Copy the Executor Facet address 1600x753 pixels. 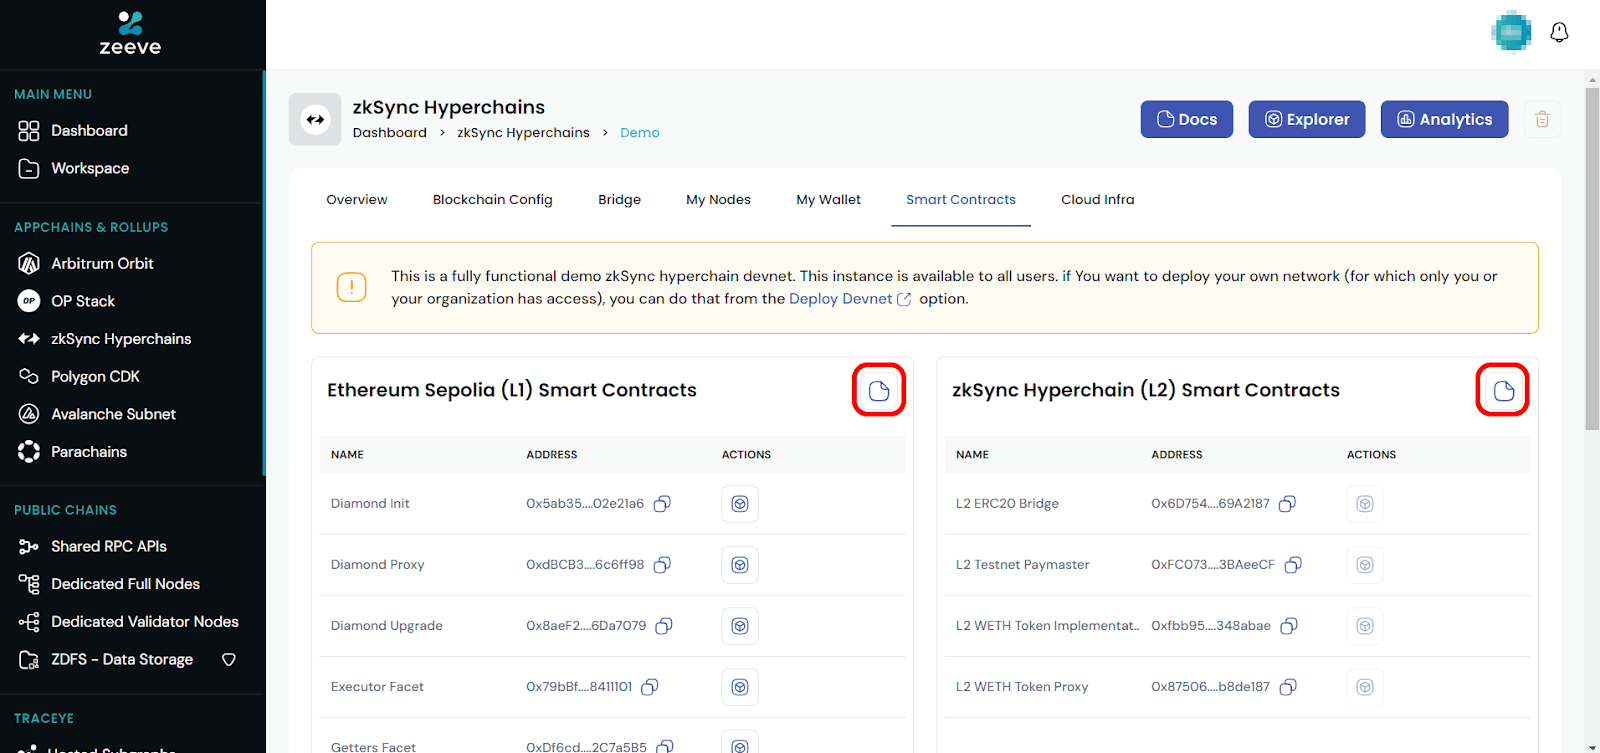pos(650,687)
